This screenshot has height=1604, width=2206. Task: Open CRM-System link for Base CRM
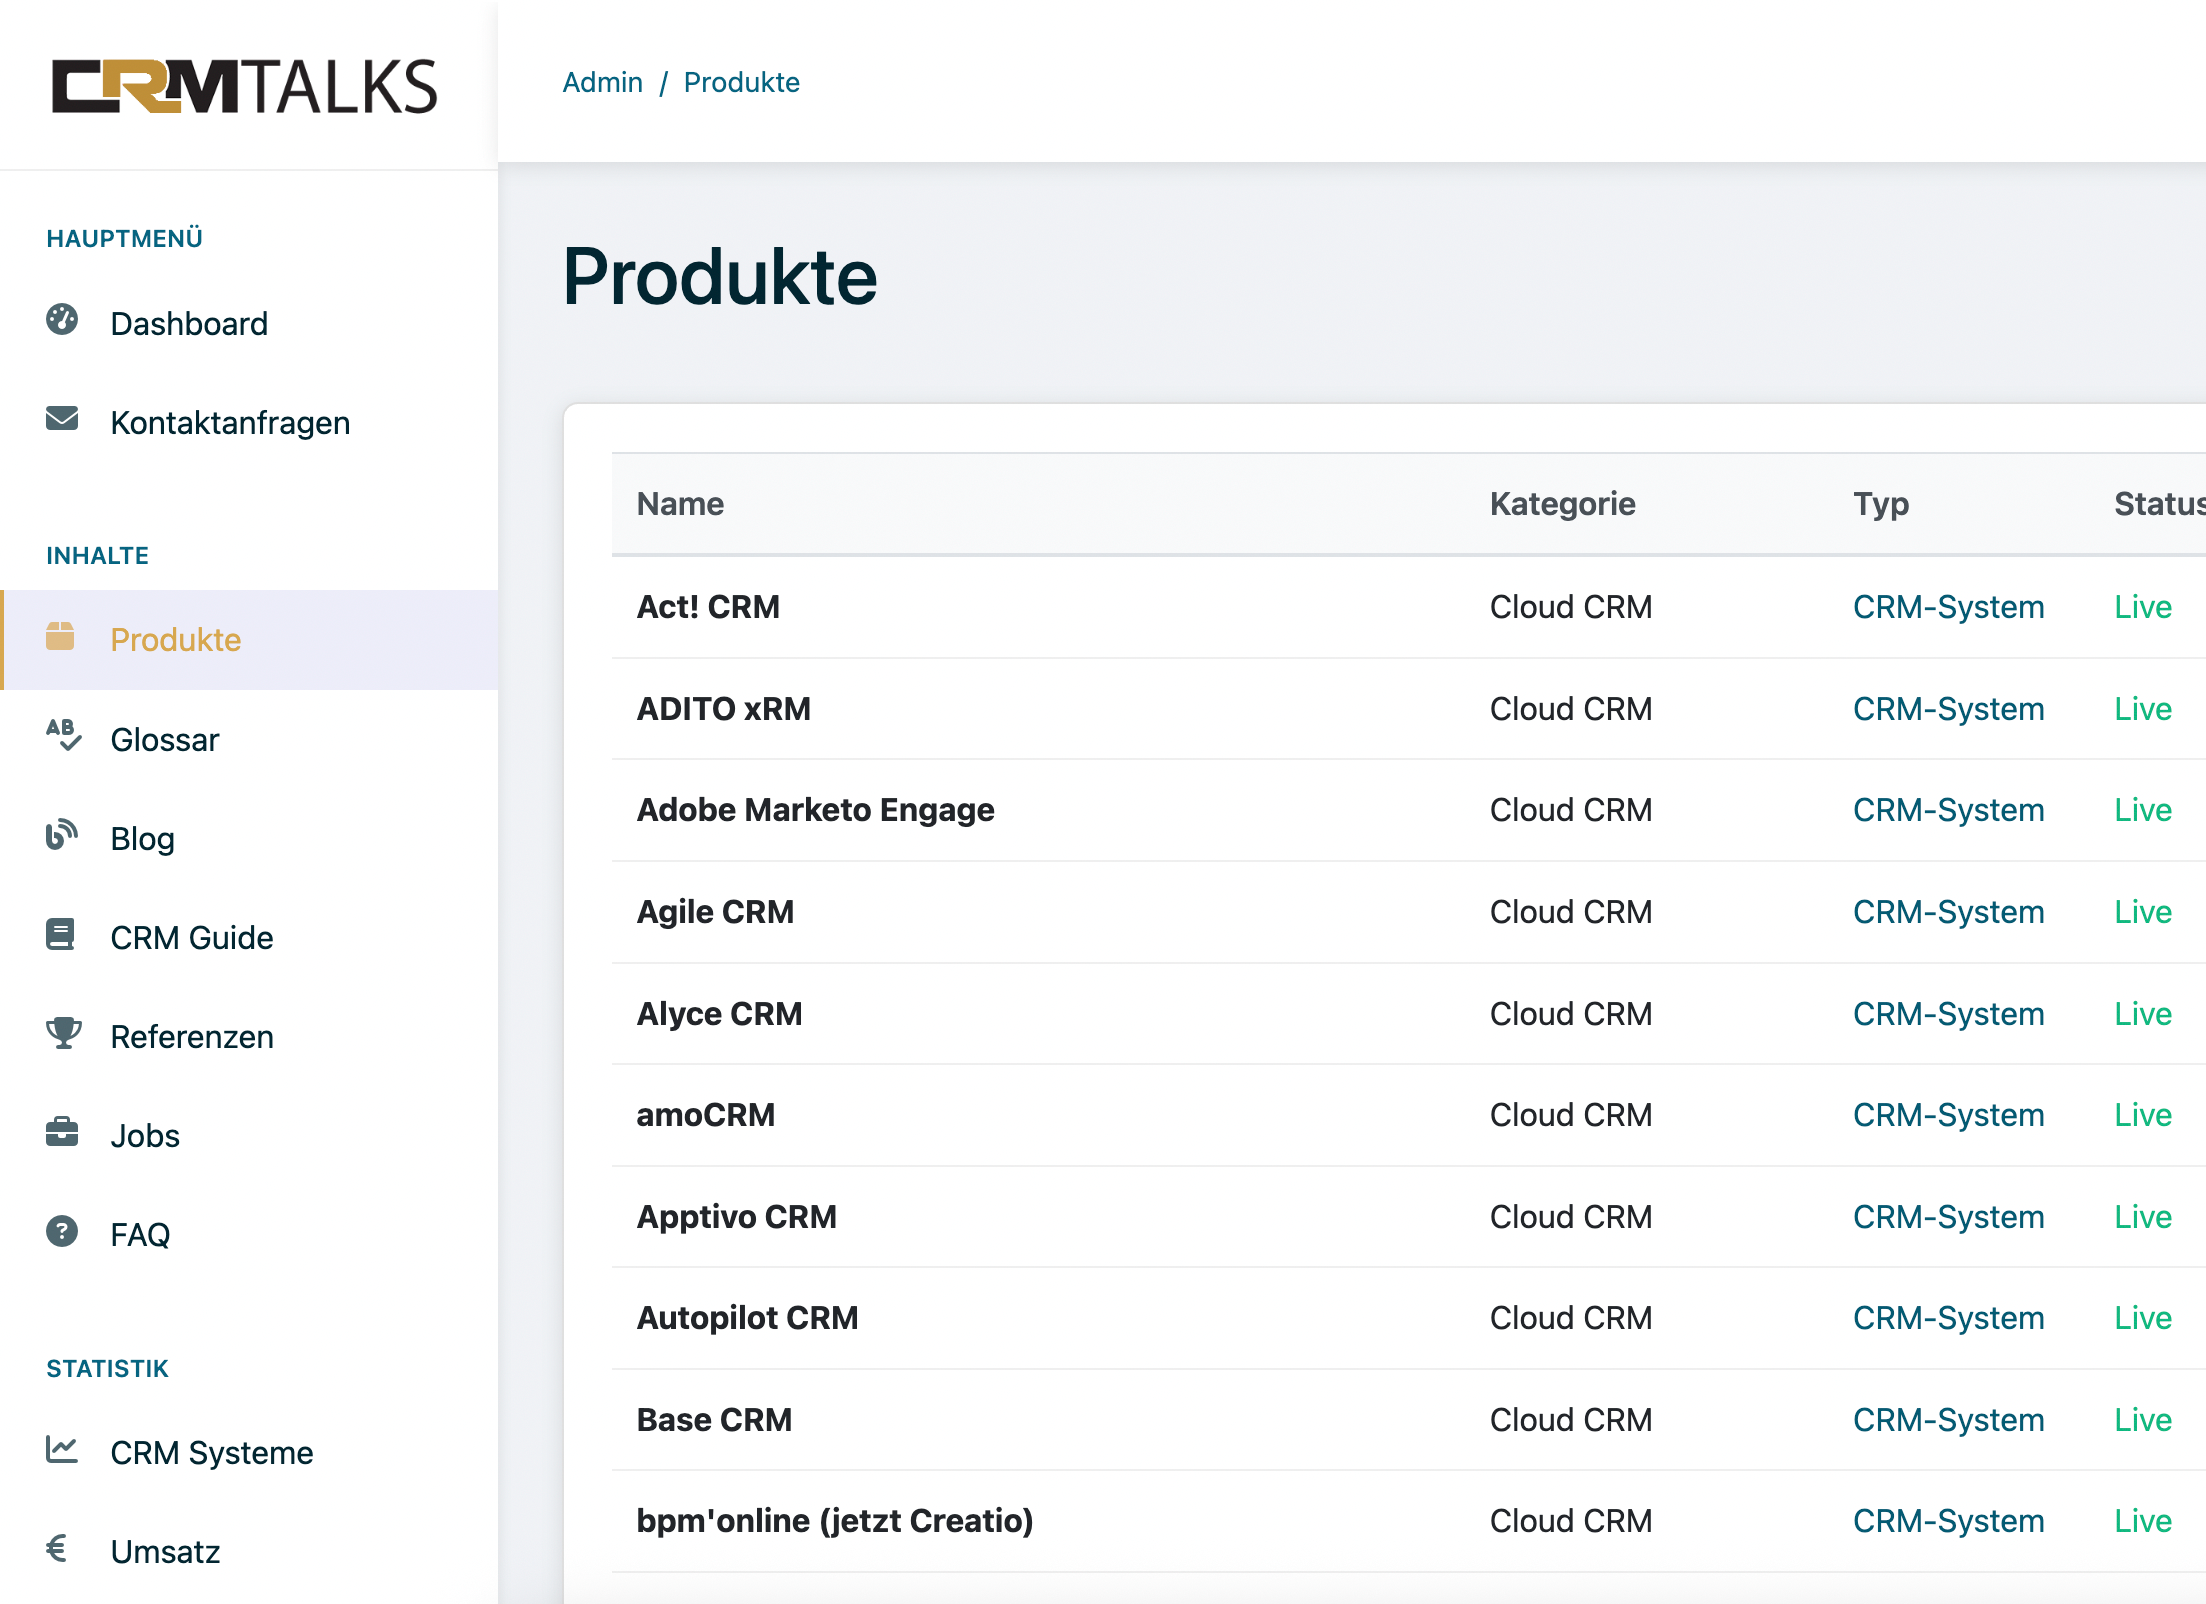point(1948,1420)
